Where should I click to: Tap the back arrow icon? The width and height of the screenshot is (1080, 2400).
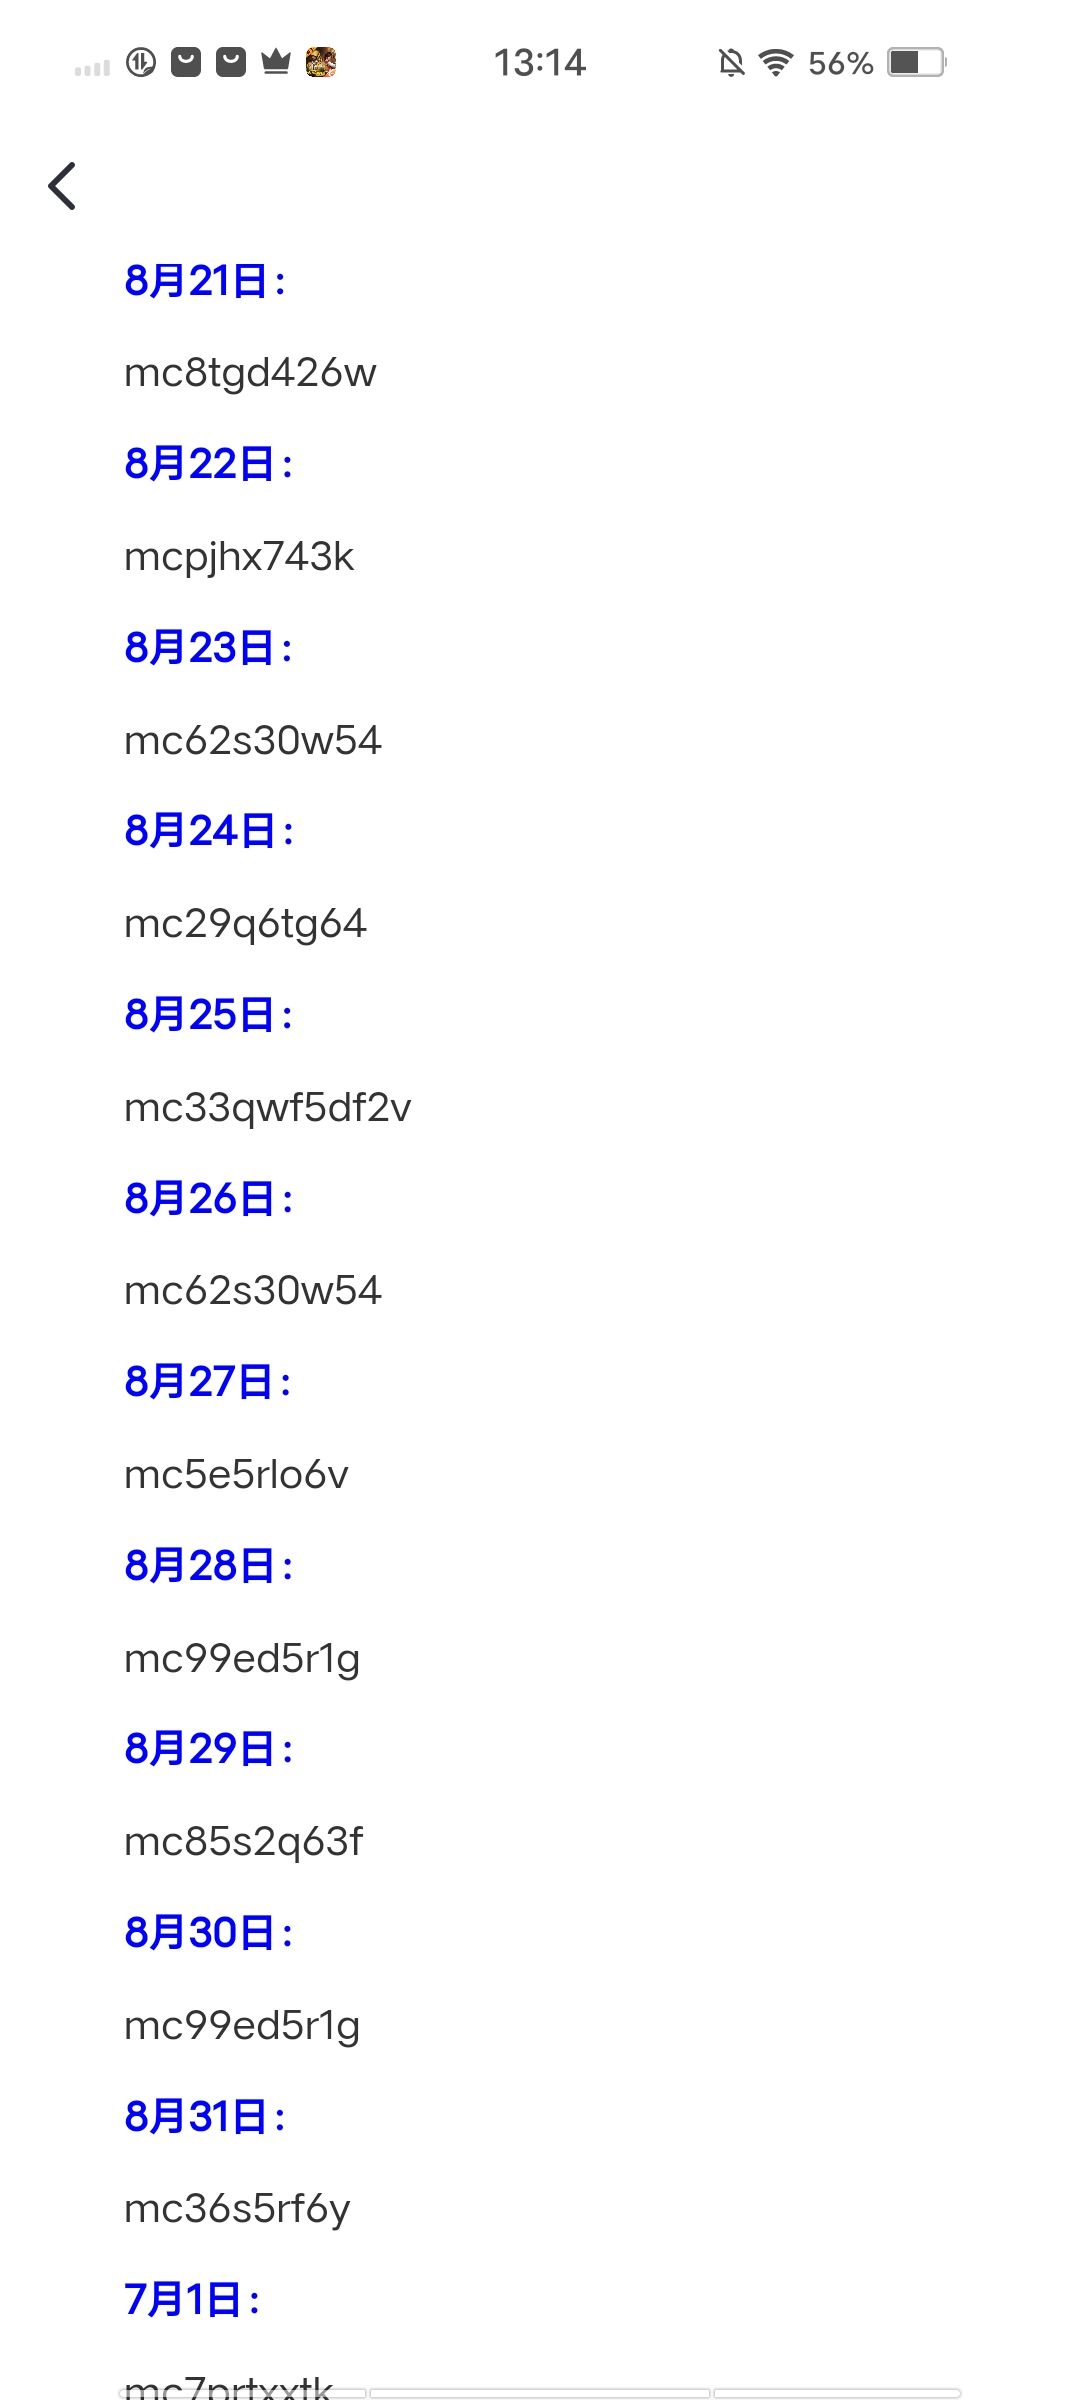(62, 186)
